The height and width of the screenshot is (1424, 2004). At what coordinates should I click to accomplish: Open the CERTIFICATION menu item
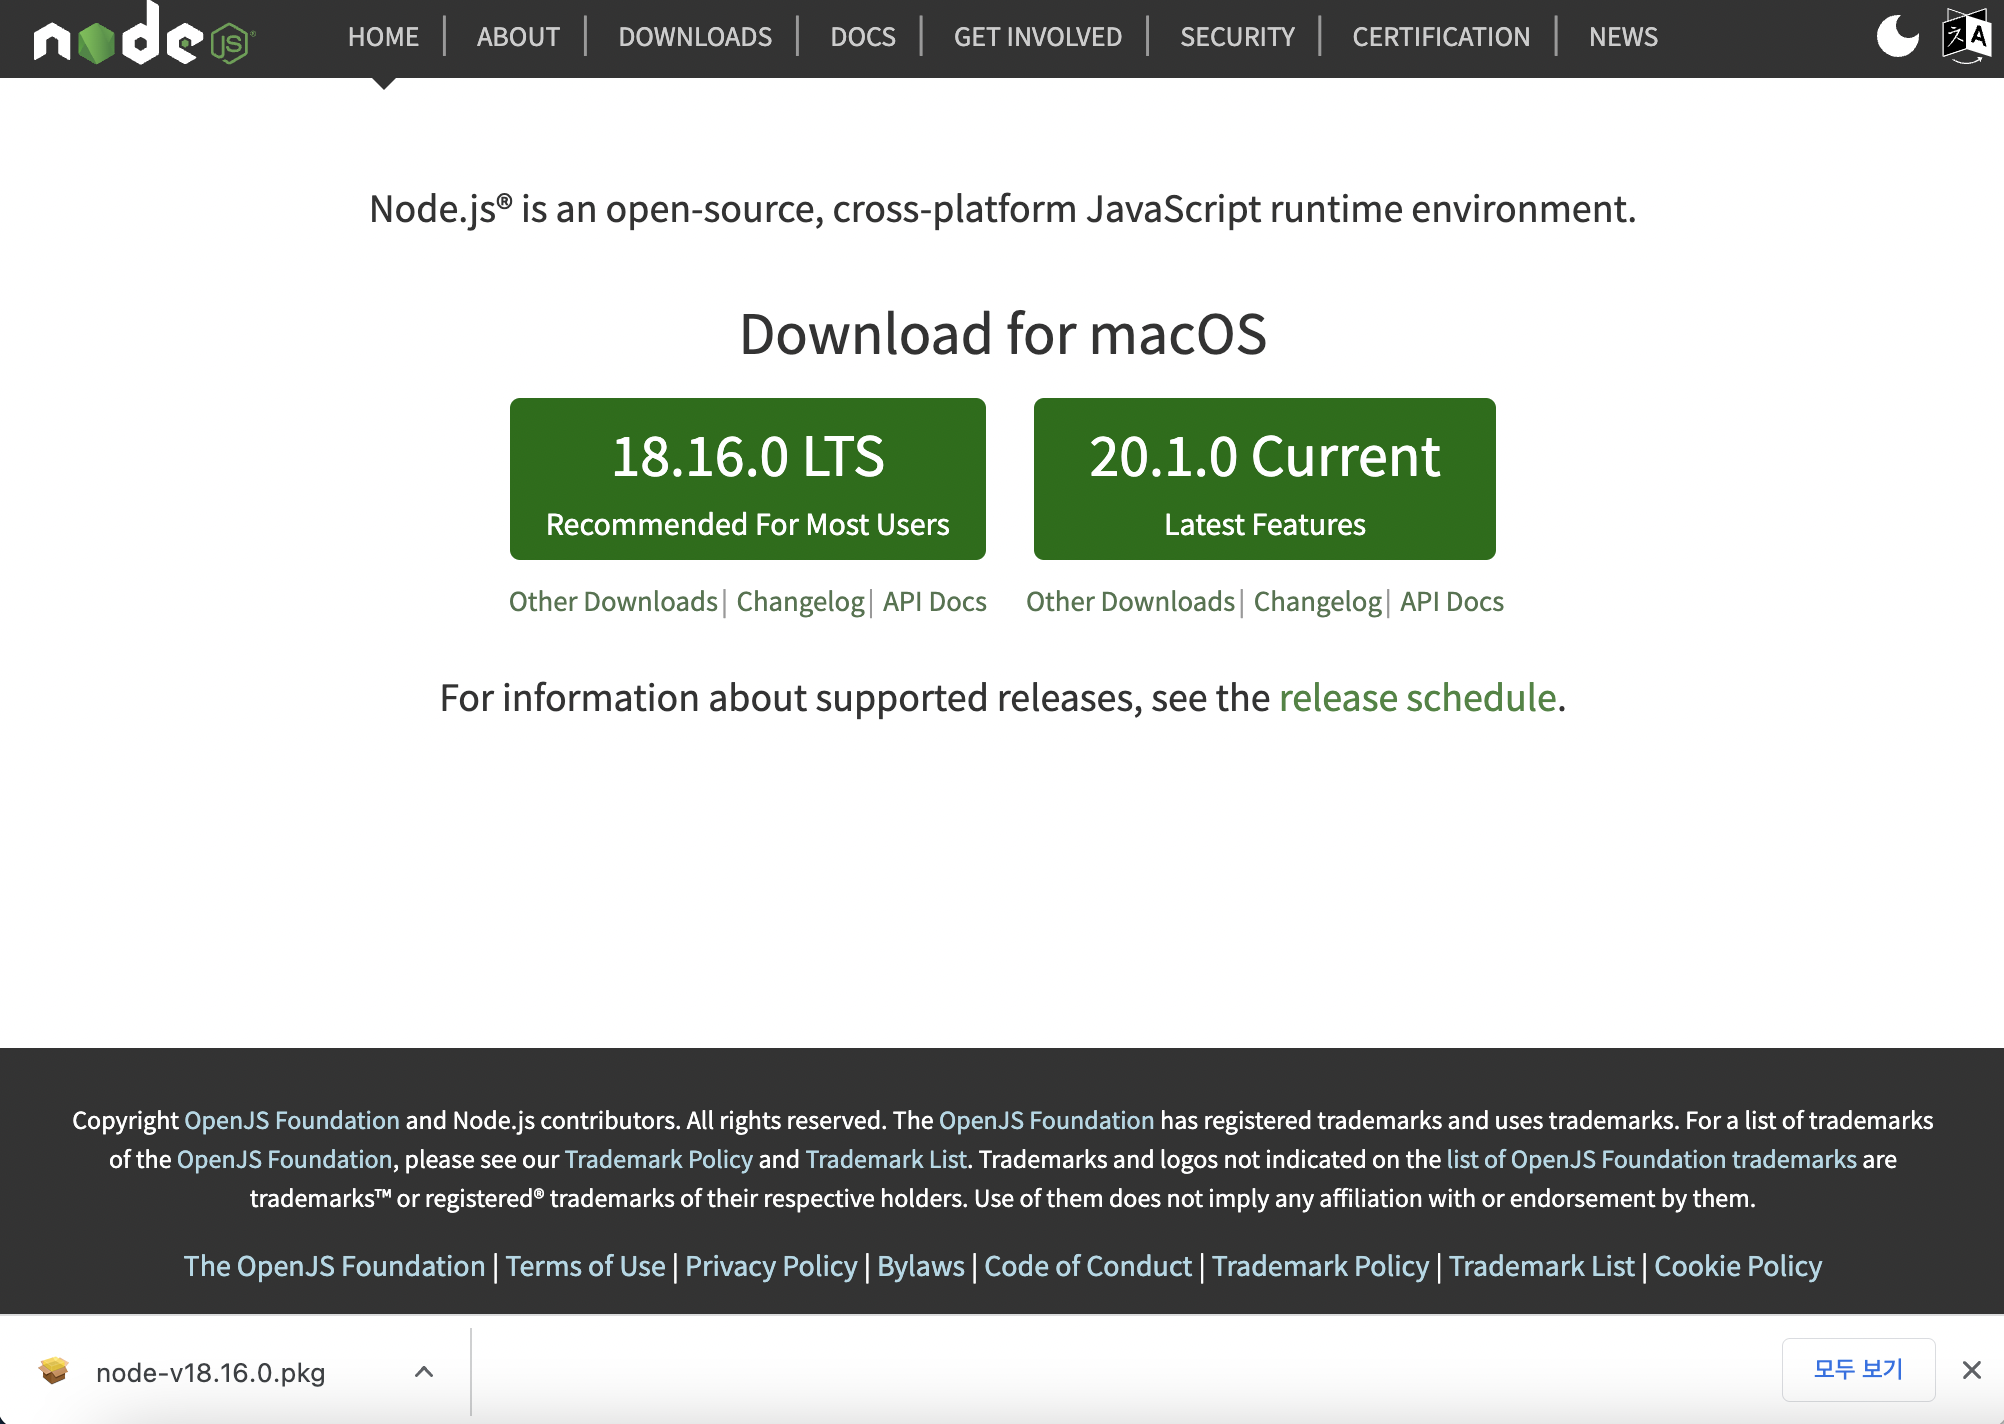tap(1441, 37)
